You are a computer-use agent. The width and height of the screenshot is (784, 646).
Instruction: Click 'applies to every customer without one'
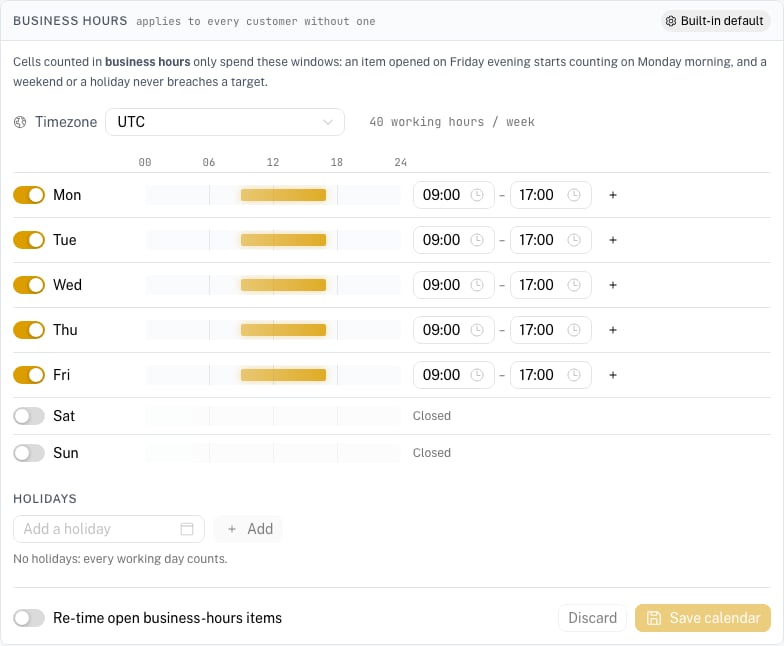point(256,22)
